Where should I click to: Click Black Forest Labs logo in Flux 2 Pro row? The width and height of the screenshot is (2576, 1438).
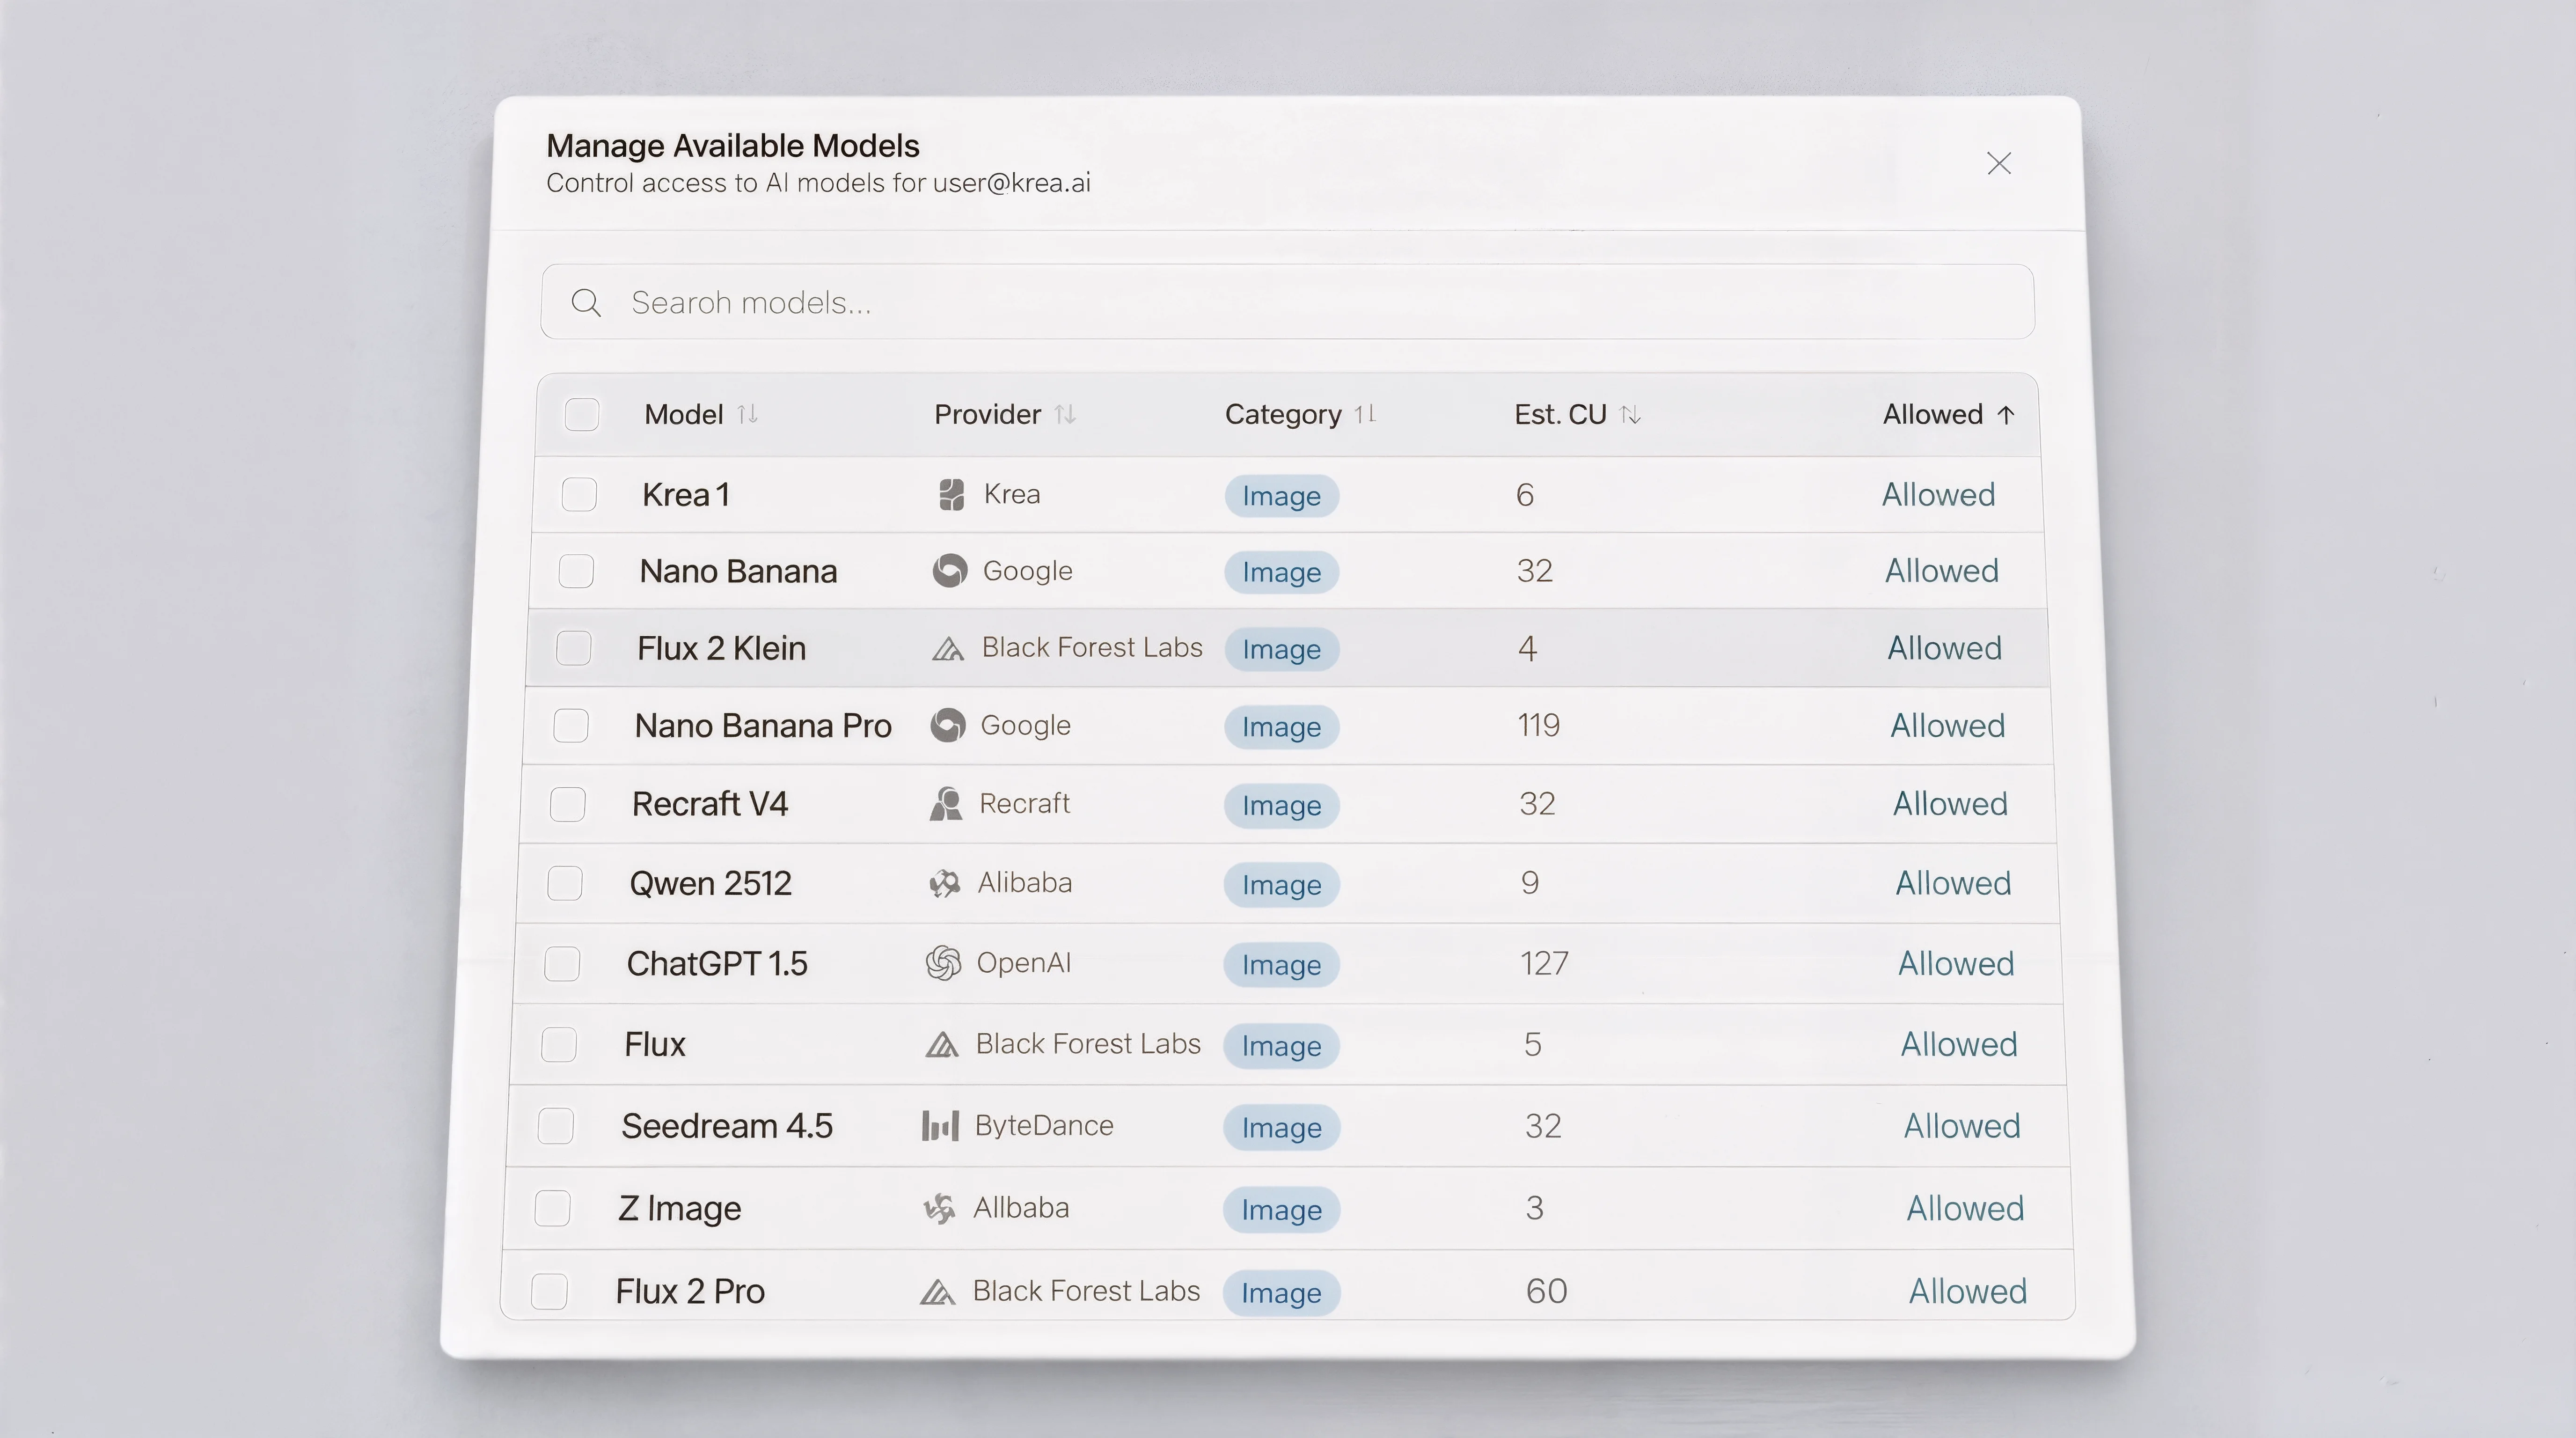[937, 1292]
